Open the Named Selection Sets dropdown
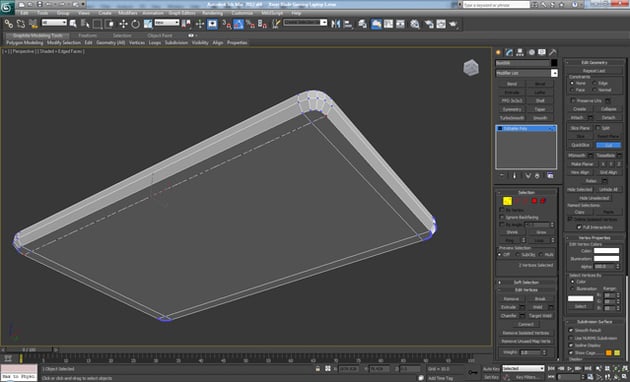 point(305,22)
